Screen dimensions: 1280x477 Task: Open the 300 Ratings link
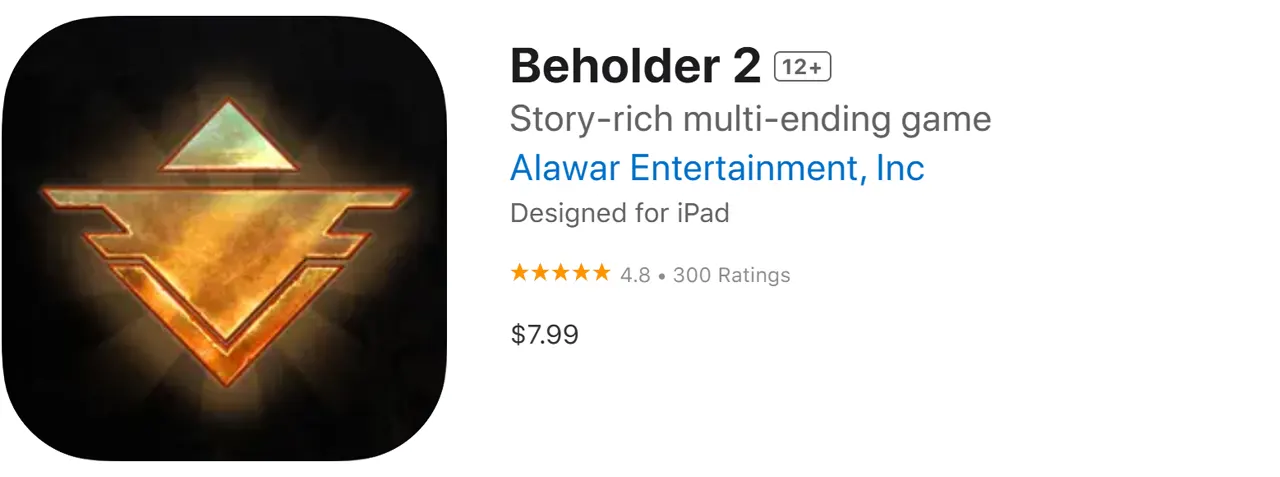coord(731,275)
